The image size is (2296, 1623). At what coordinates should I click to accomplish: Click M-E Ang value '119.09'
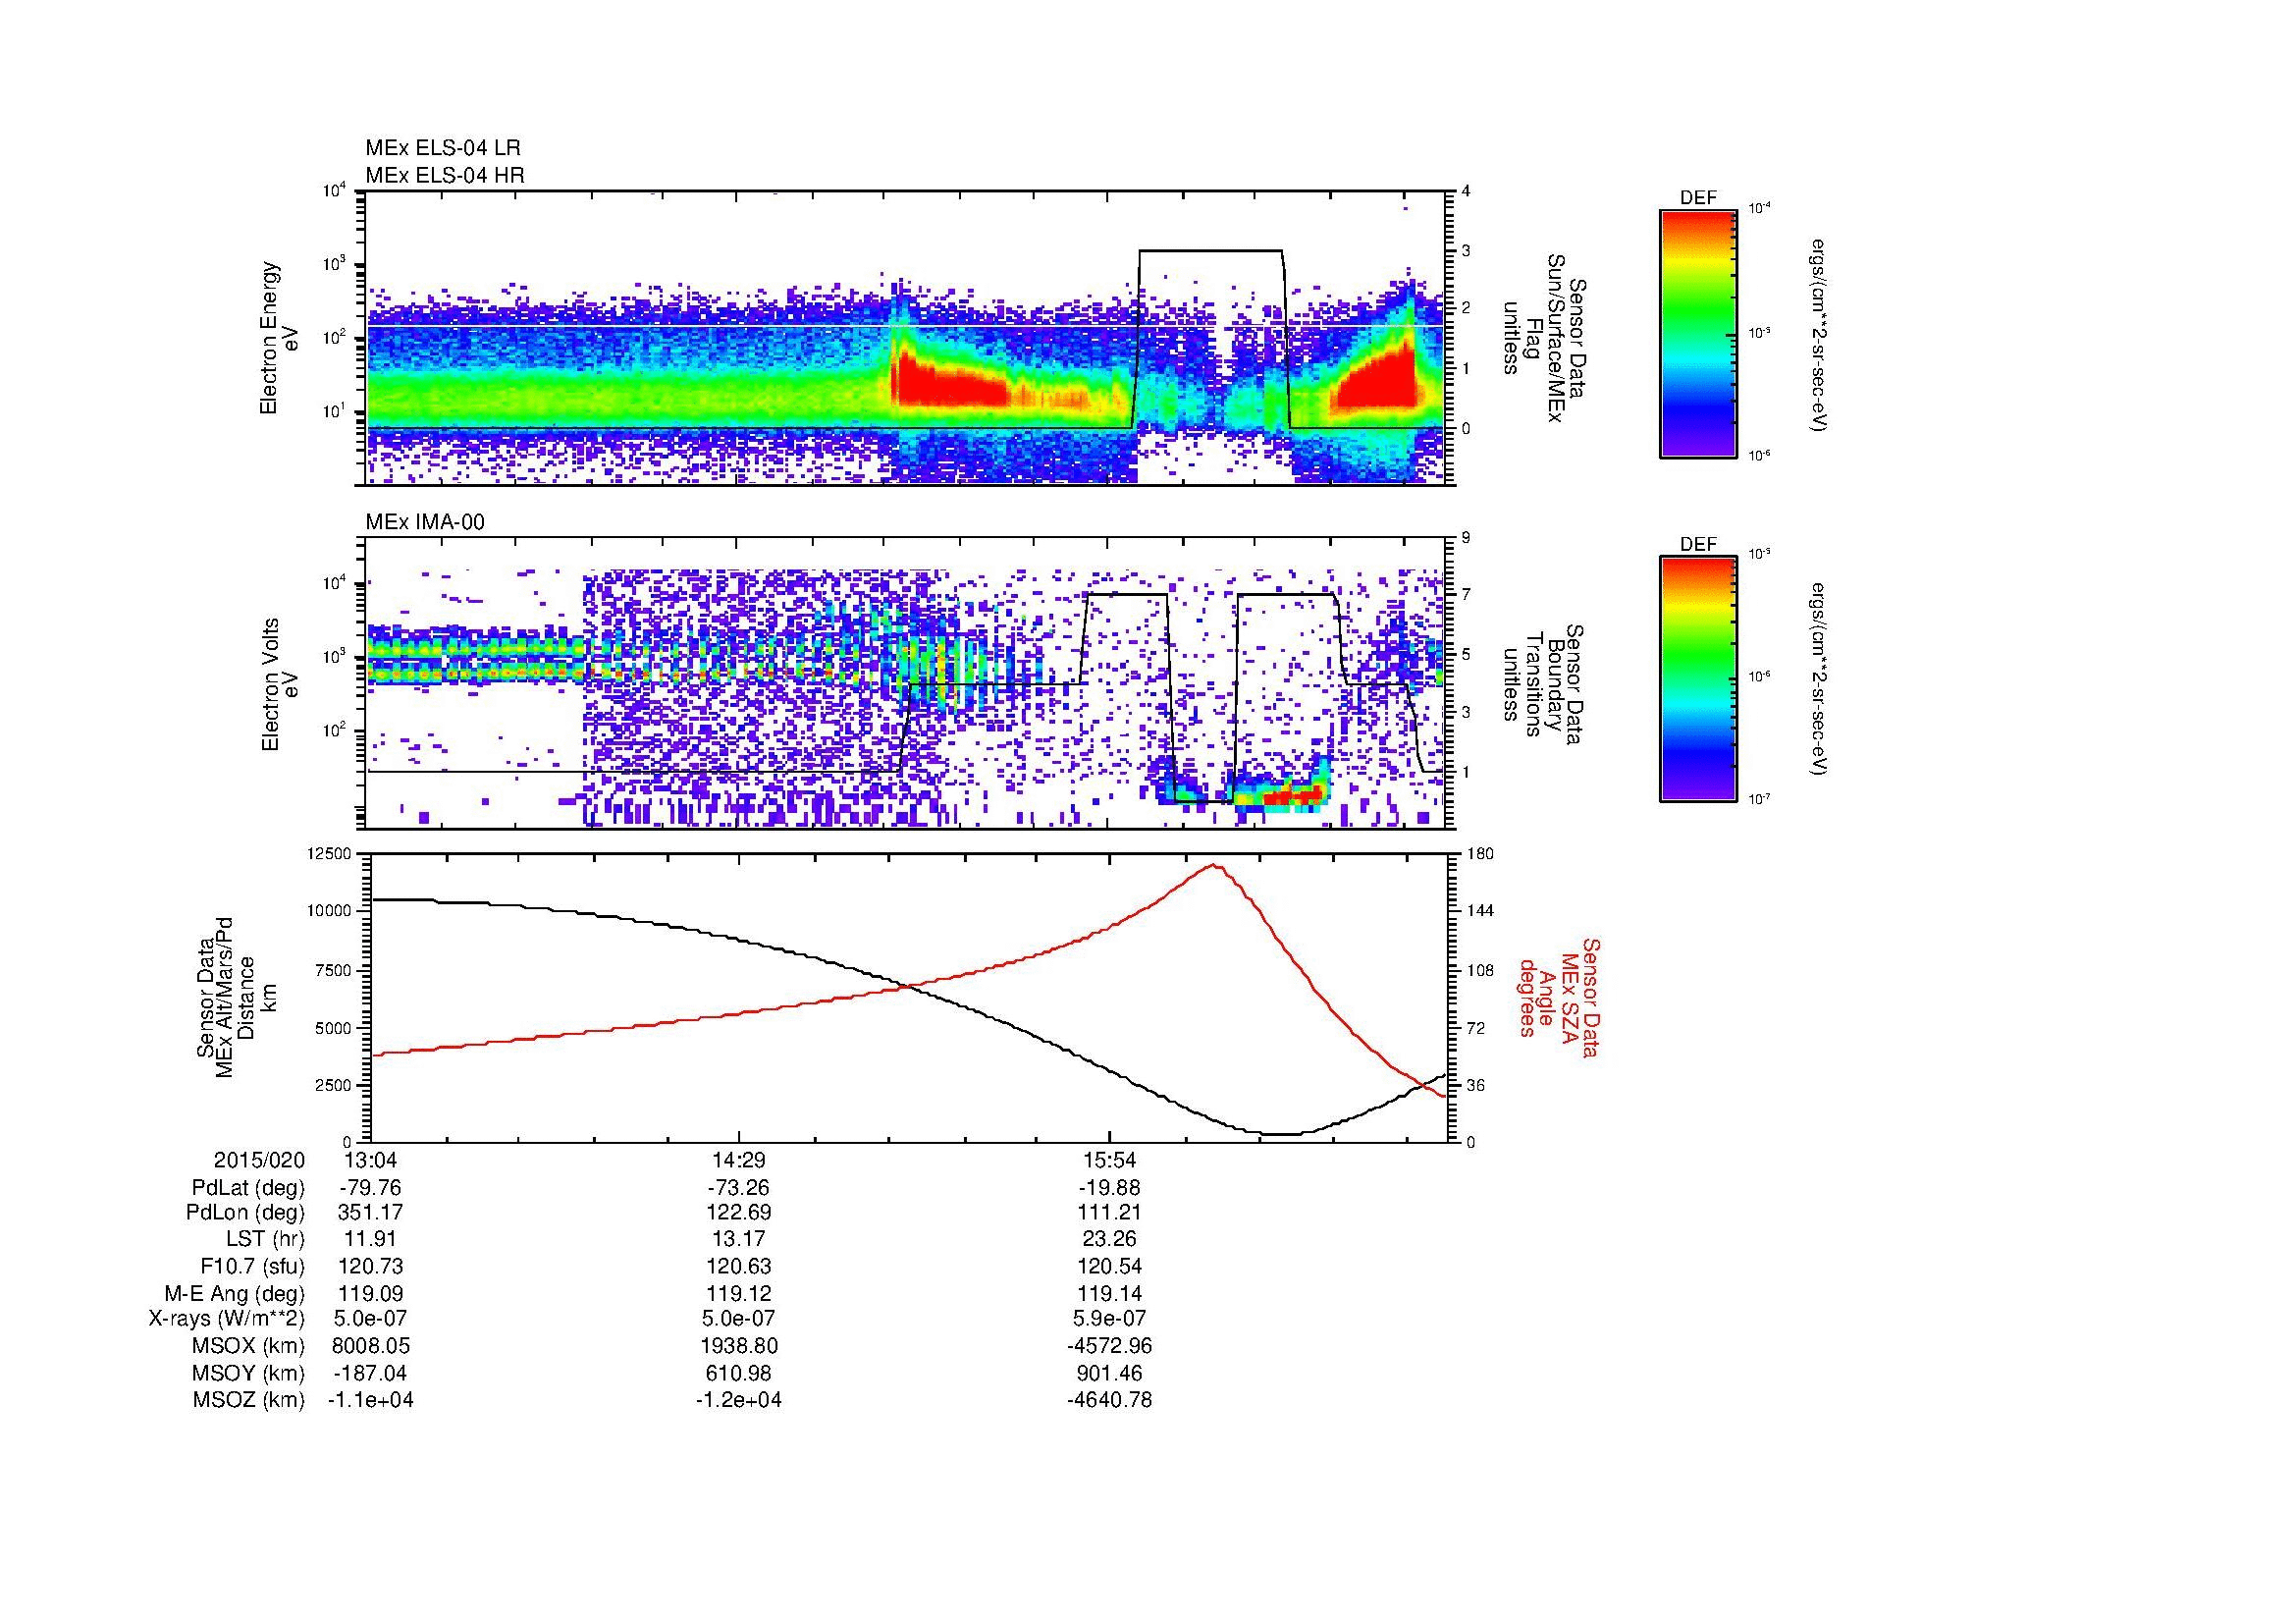click(370, 1293)
